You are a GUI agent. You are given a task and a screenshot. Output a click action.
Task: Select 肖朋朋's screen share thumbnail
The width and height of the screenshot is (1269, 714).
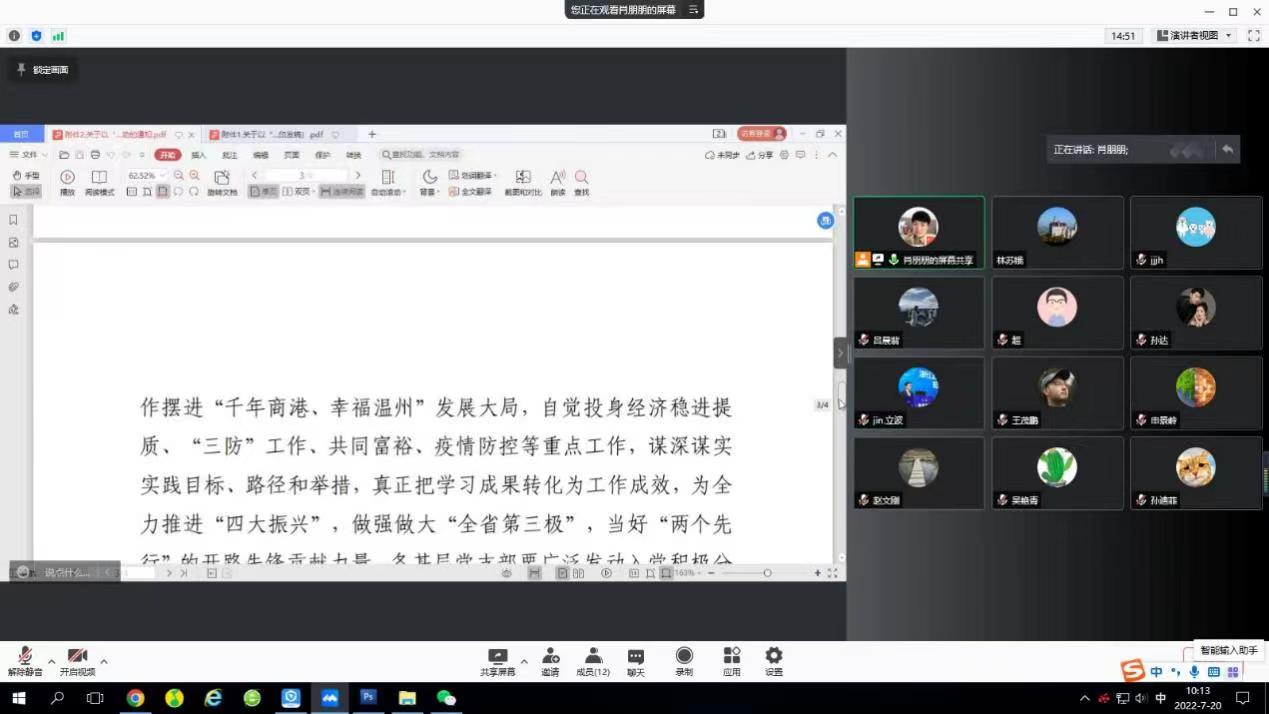click(918, 232)
